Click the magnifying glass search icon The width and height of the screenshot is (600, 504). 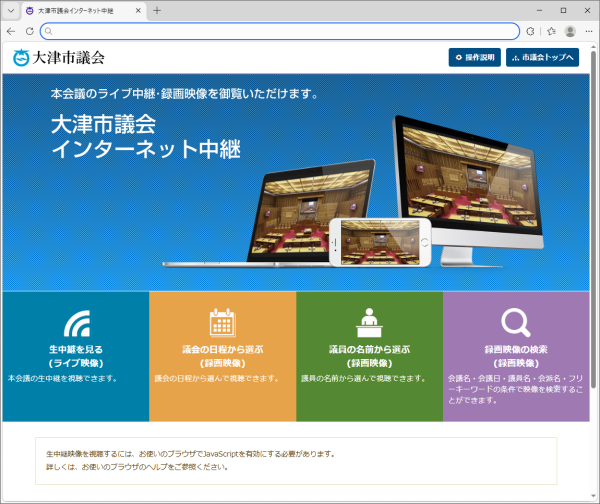click(515, 322)
